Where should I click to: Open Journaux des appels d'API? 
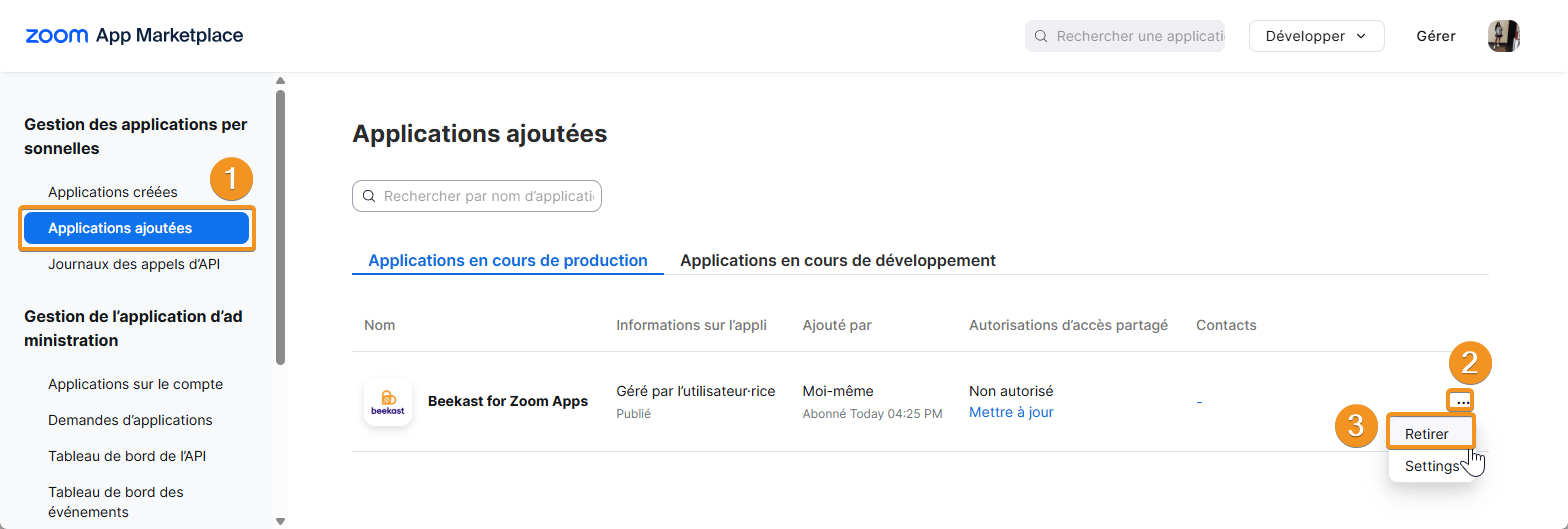click(134, 264)
